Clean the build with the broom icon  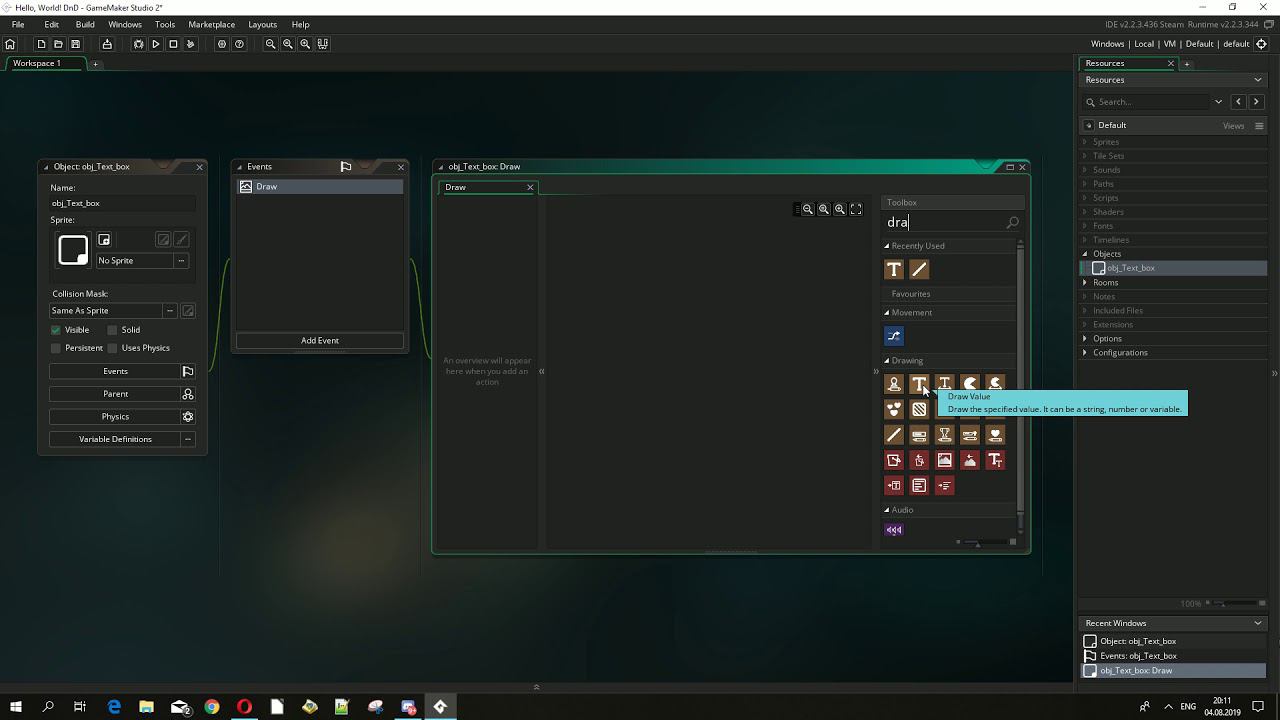pyautogui.click(x=190, y=44)
